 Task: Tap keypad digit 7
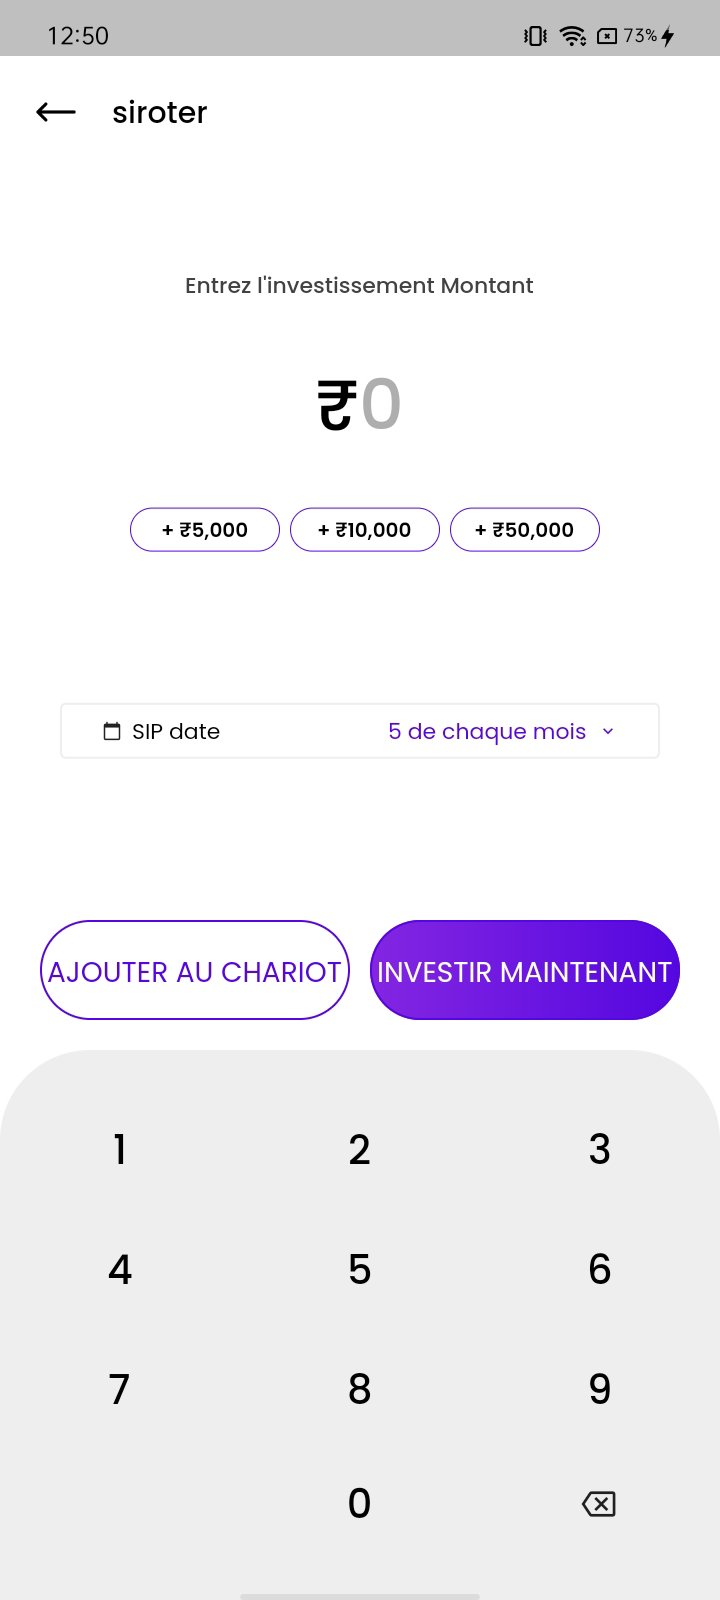(x=120, y=1389)
